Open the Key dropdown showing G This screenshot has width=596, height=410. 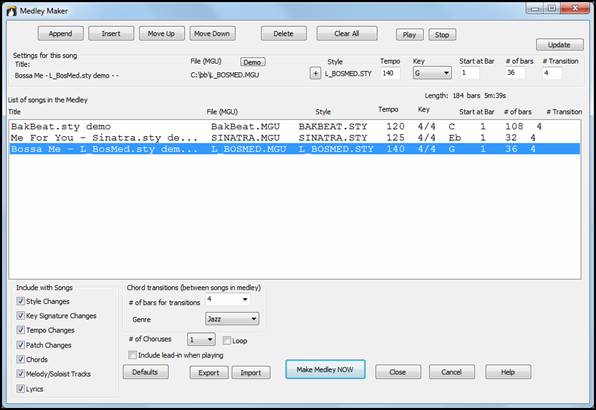(432, 73)
